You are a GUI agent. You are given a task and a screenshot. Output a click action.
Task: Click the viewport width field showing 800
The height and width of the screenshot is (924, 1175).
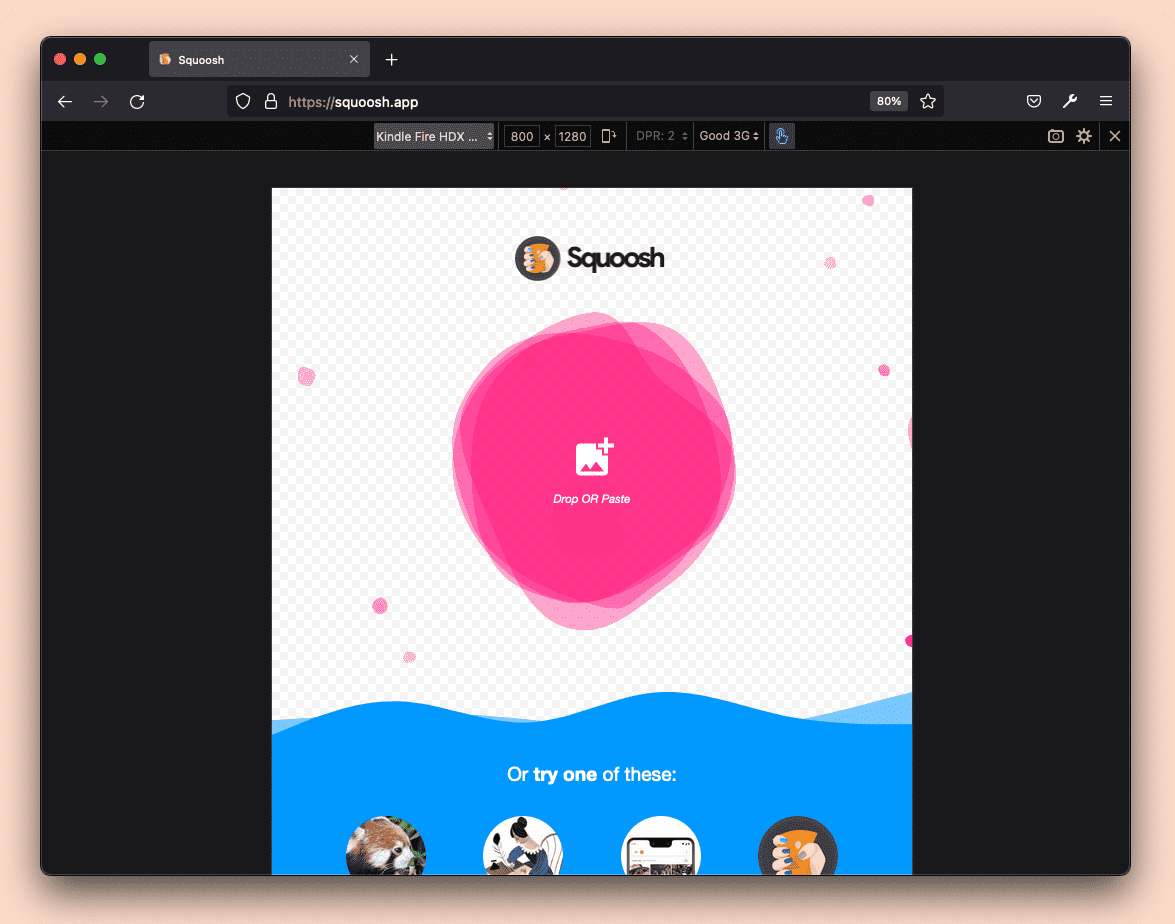pyautogui.click(x=522, y=136)
